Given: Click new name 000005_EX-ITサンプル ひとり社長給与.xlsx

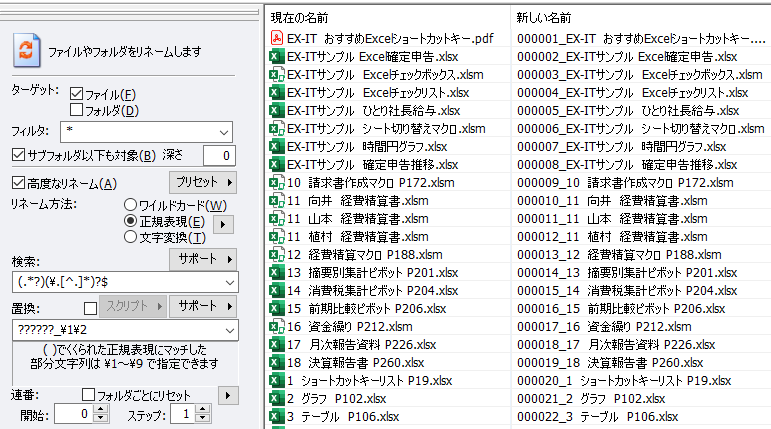Looking at the screenshot, I should click(628, 111).
